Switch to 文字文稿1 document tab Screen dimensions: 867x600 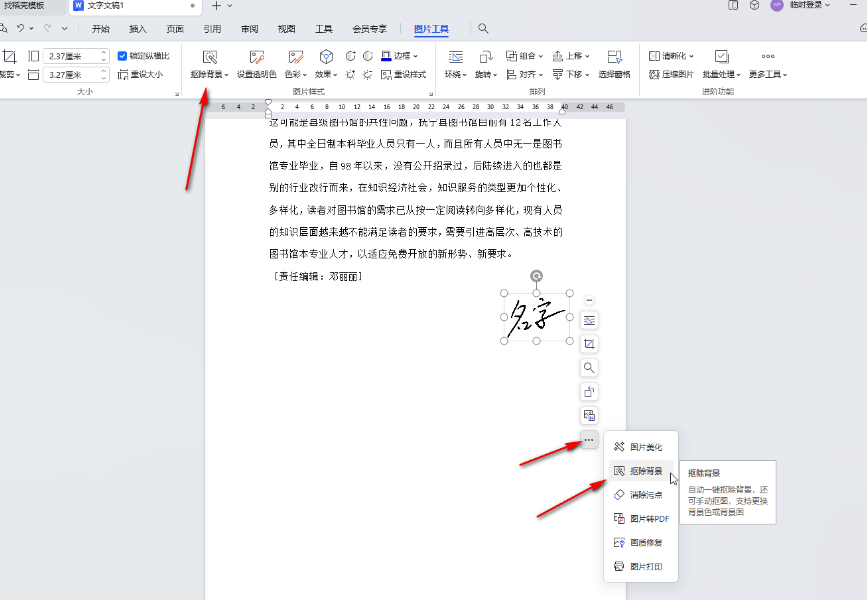coord(134,6)
